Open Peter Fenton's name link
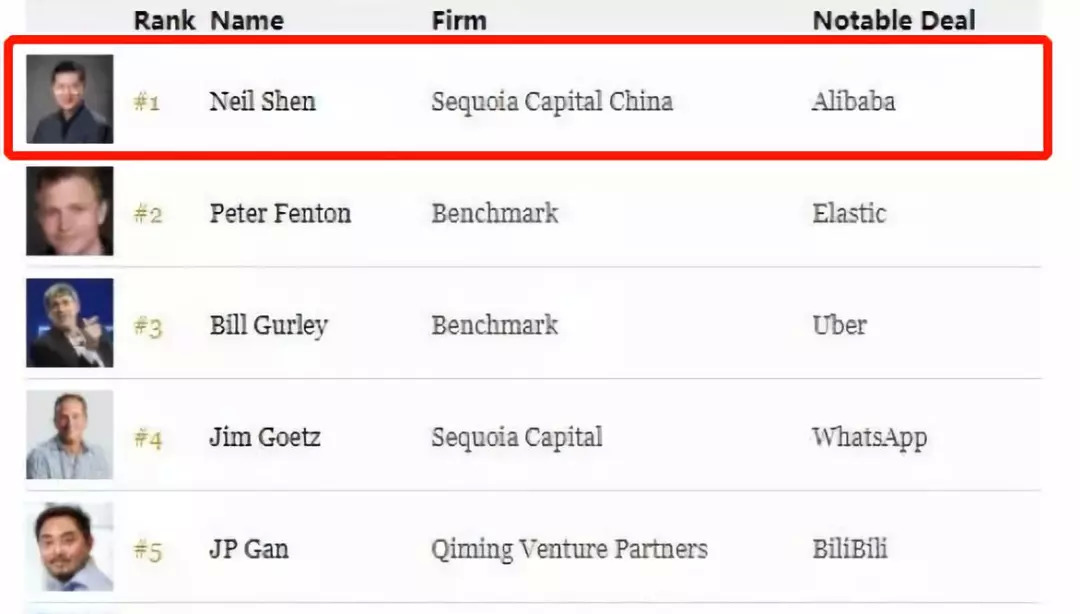 [x=280, y=213]
